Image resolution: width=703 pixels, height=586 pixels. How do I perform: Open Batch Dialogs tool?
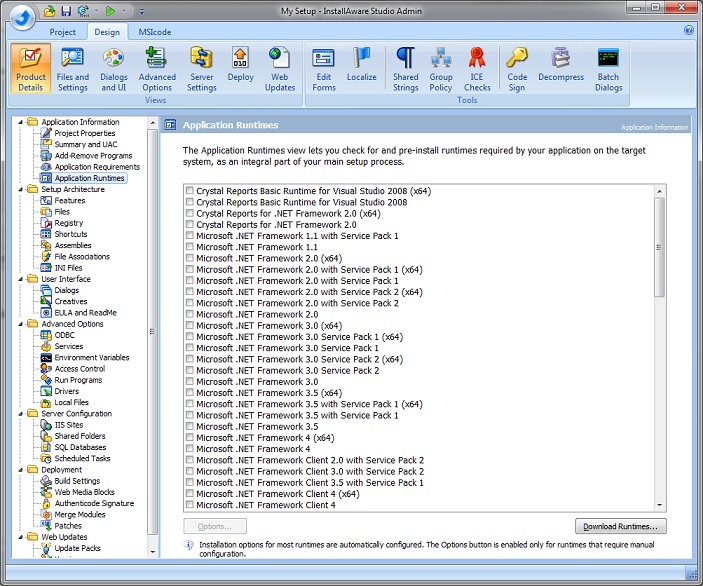click(x=608, y=69)
